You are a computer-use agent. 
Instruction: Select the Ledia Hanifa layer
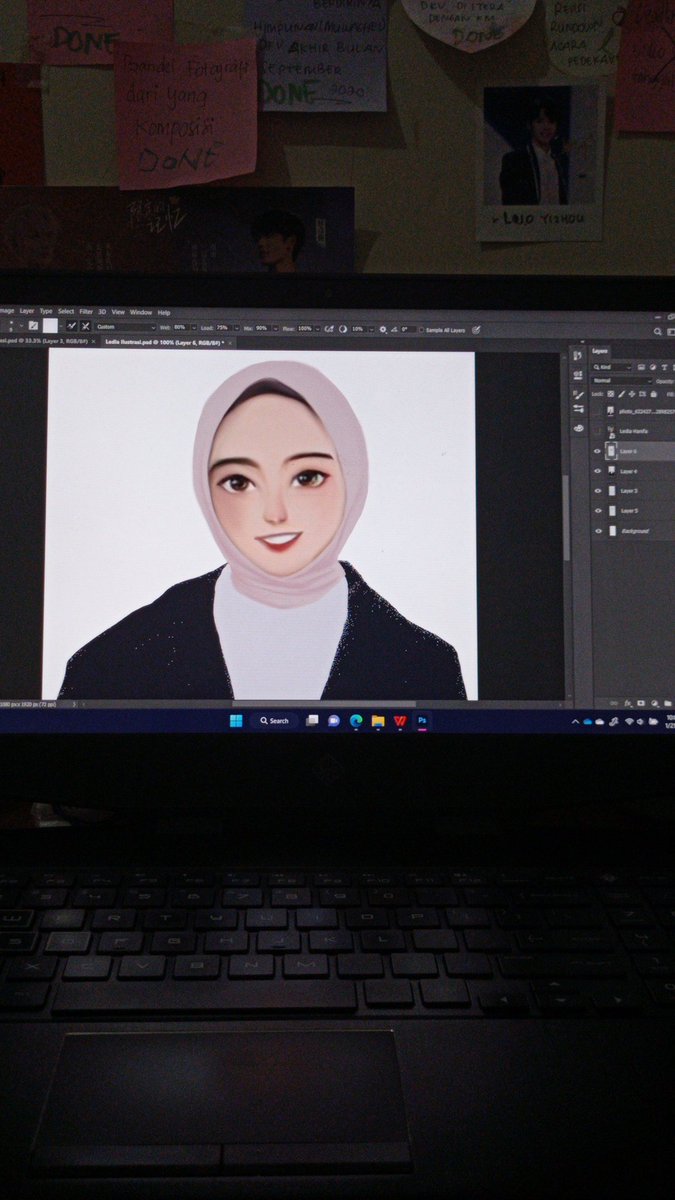pyautogui.click(x=633, y=431)
